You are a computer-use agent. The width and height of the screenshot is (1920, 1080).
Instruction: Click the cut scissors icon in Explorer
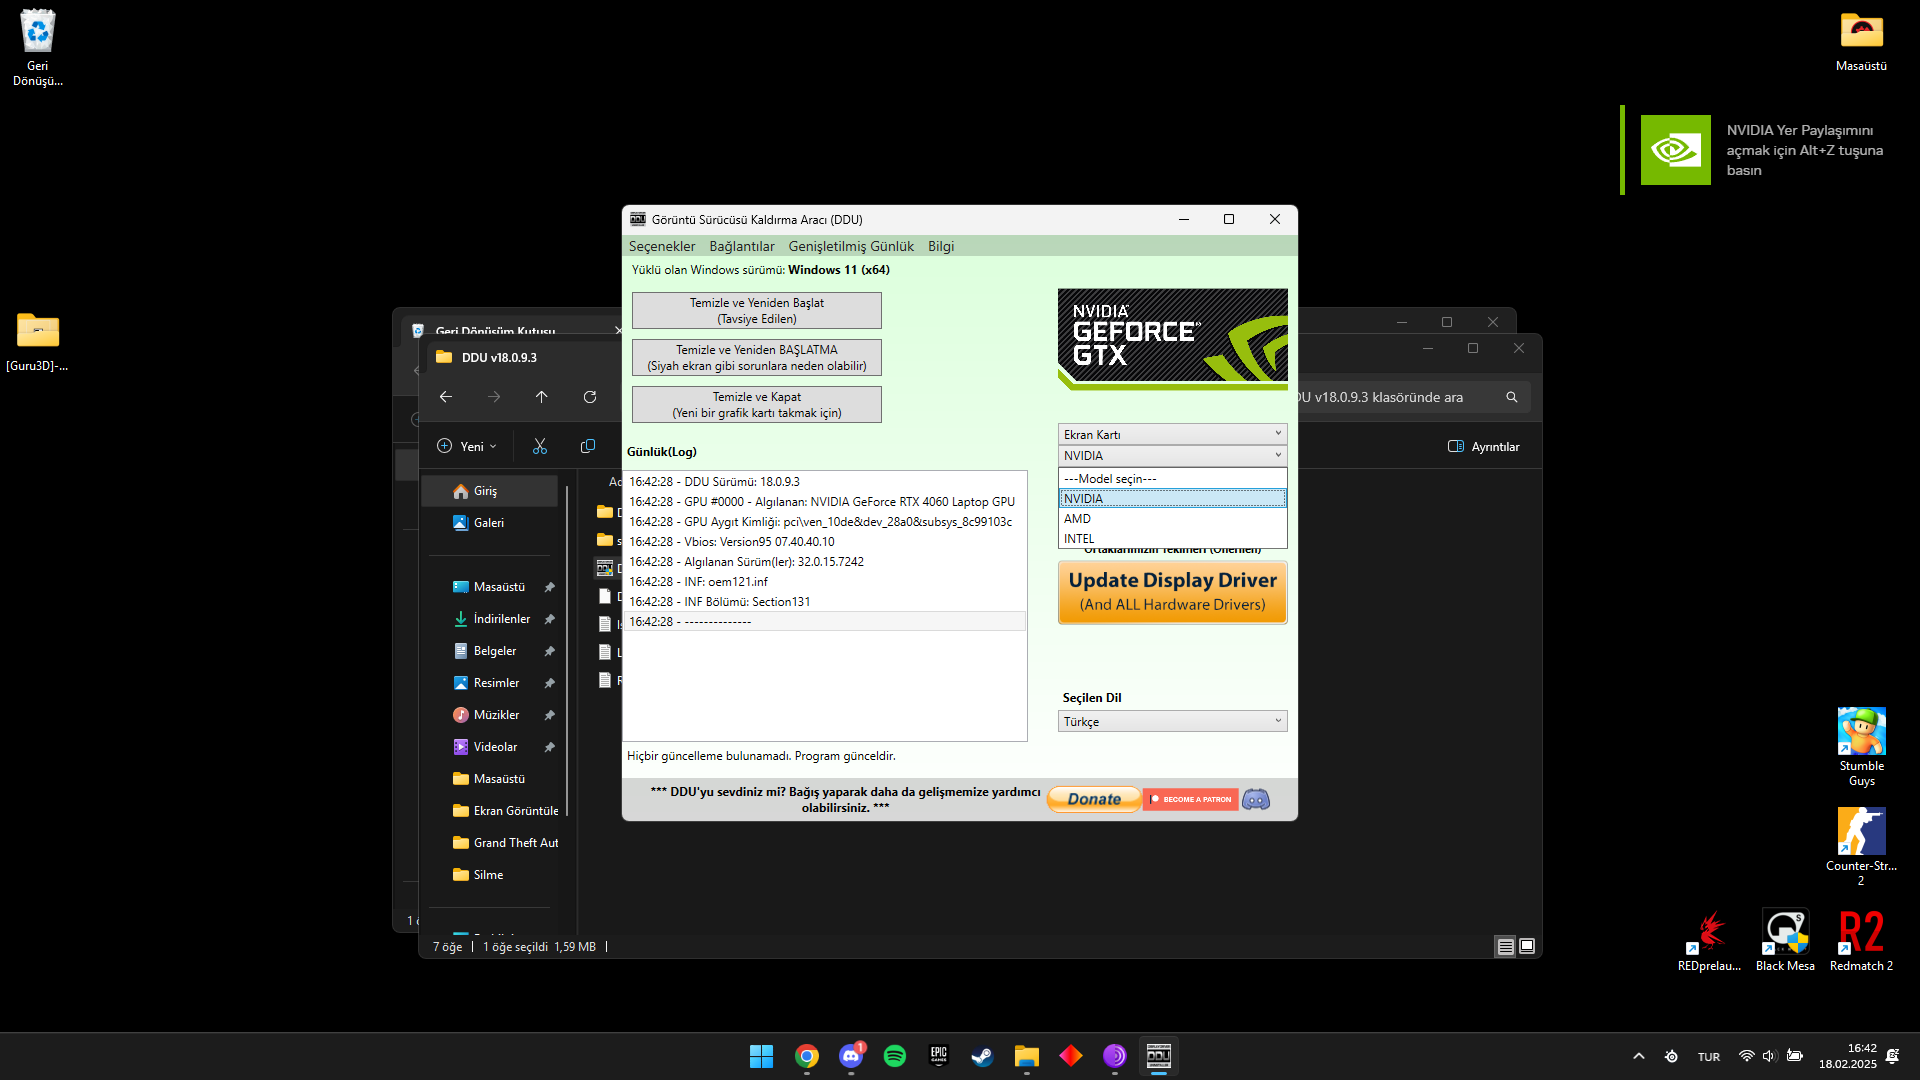(x=540, y=446)
